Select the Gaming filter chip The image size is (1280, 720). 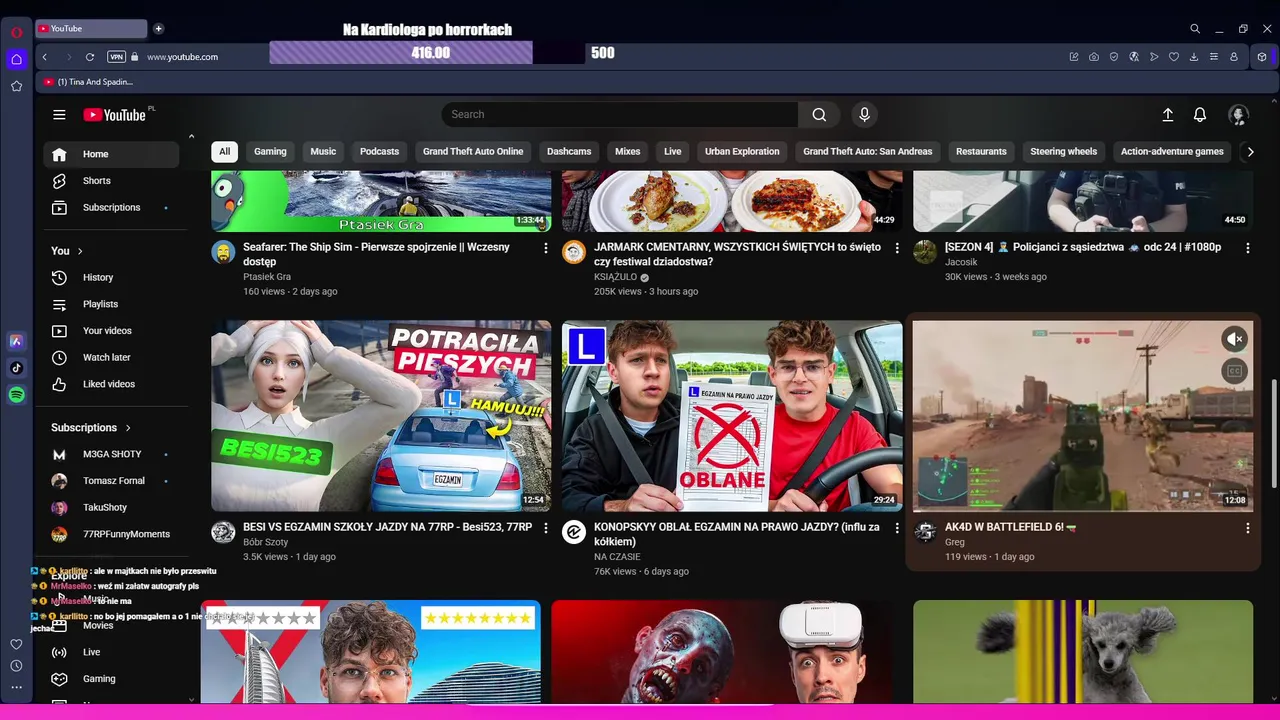(270, 152)
